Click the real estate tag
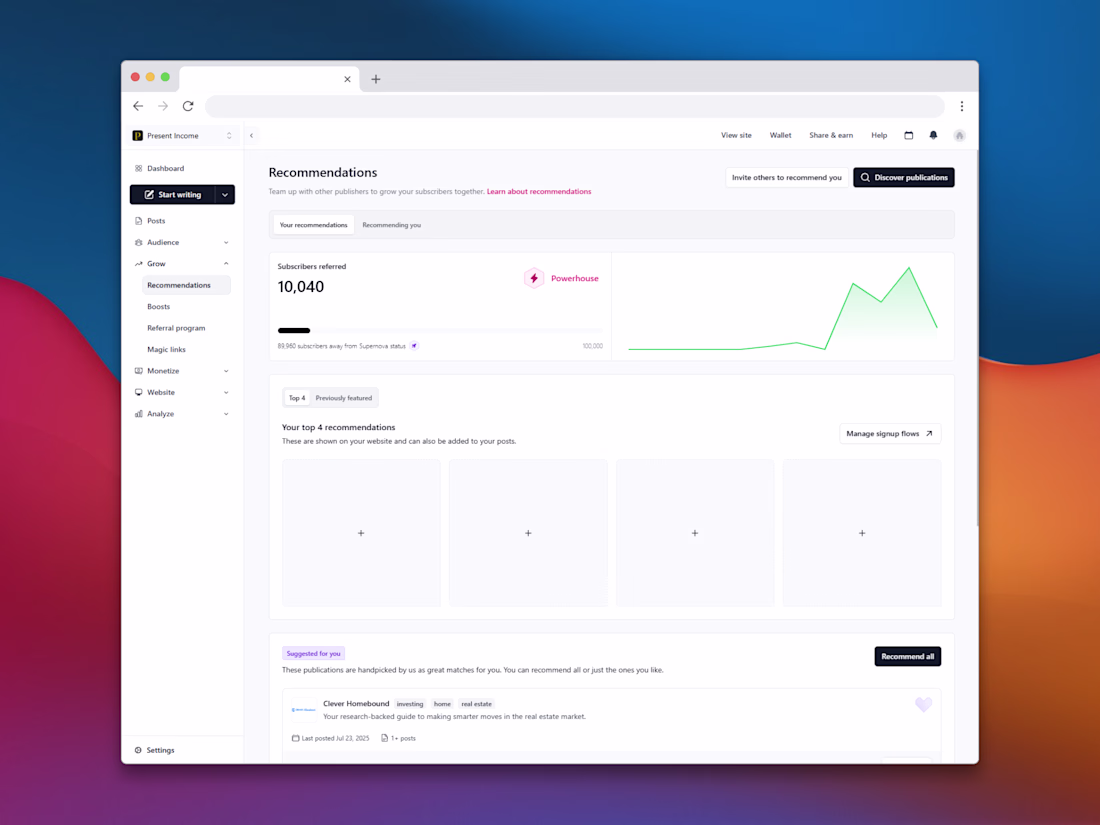The height and width of the screenshot is (825, 1100). [476, 704]
